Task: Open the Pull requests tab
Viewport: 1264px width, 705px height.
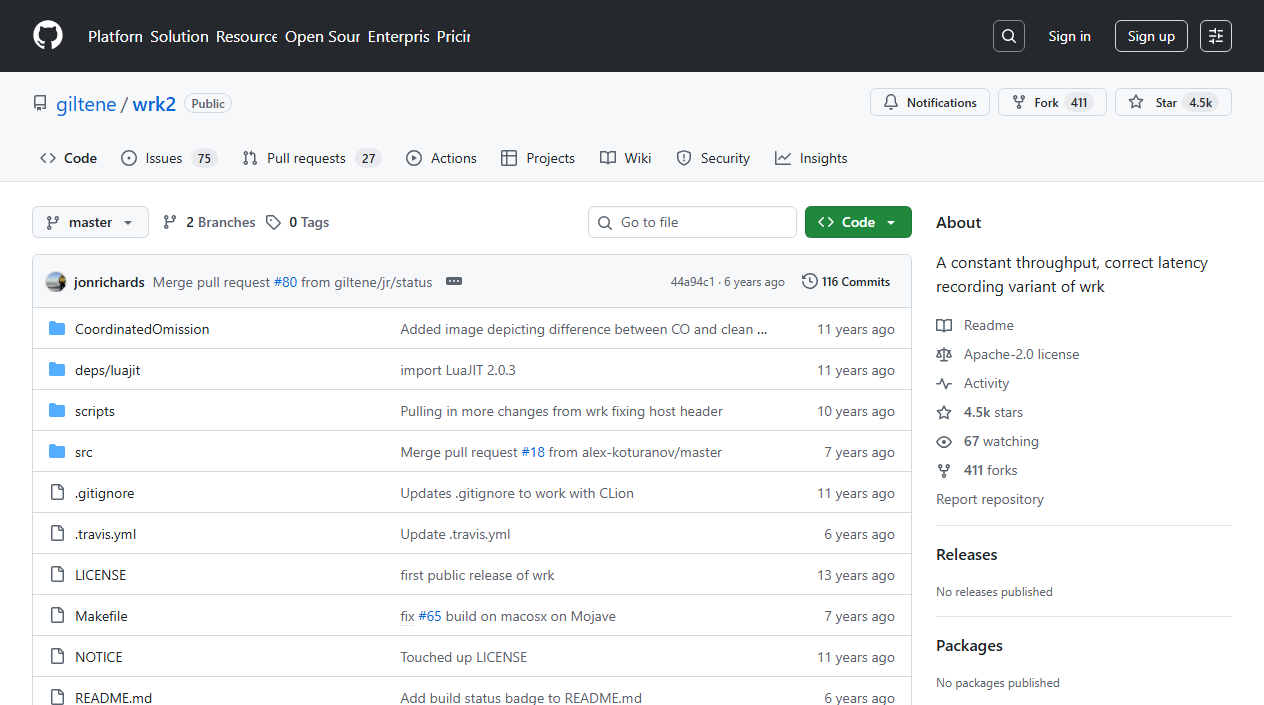Action: tap(311, 158)
